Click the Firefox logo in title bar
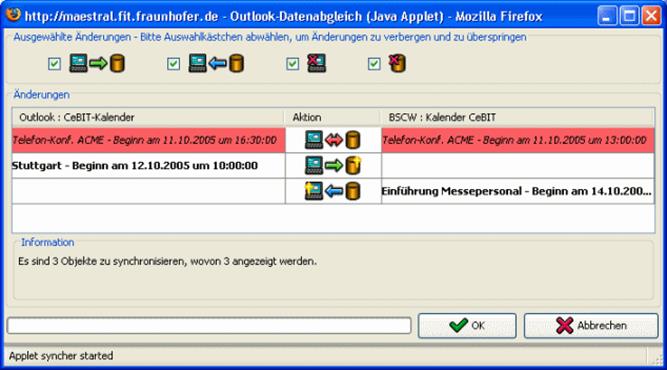The width and height of the screenshot is (667, 370). point(14,15)
